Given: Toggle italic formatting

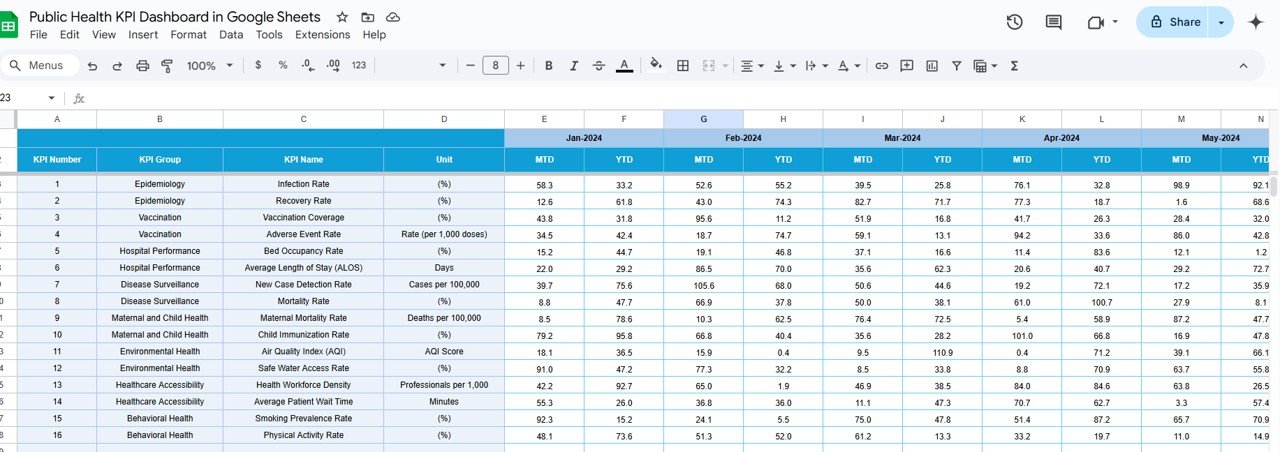Looking at the screenshot, I should [x=574, y=65].
